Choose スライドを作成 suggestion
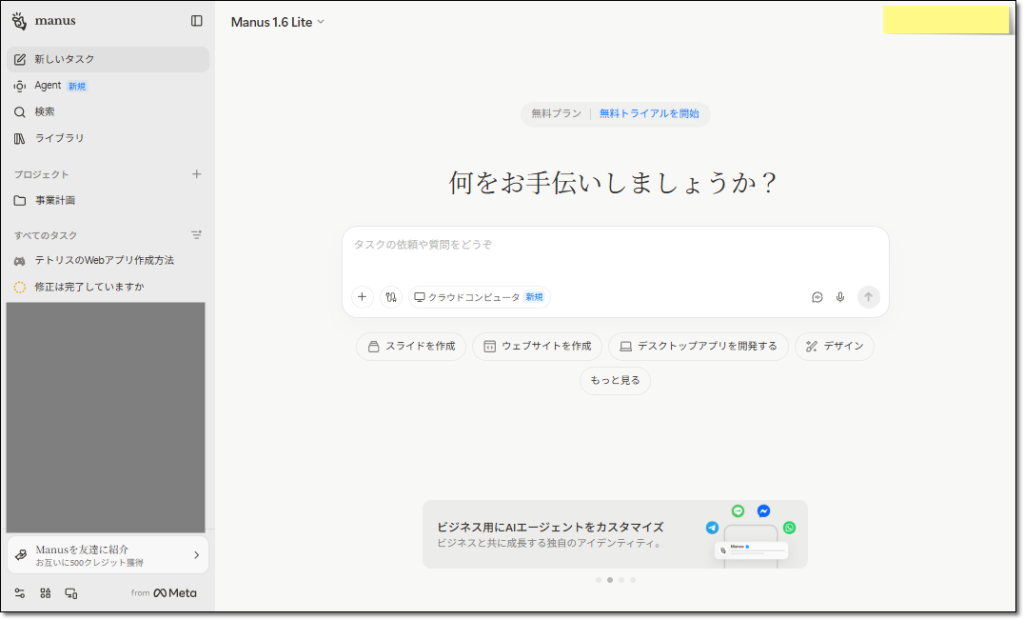Screen dimensions: 1024x620 tap(411, 346)
